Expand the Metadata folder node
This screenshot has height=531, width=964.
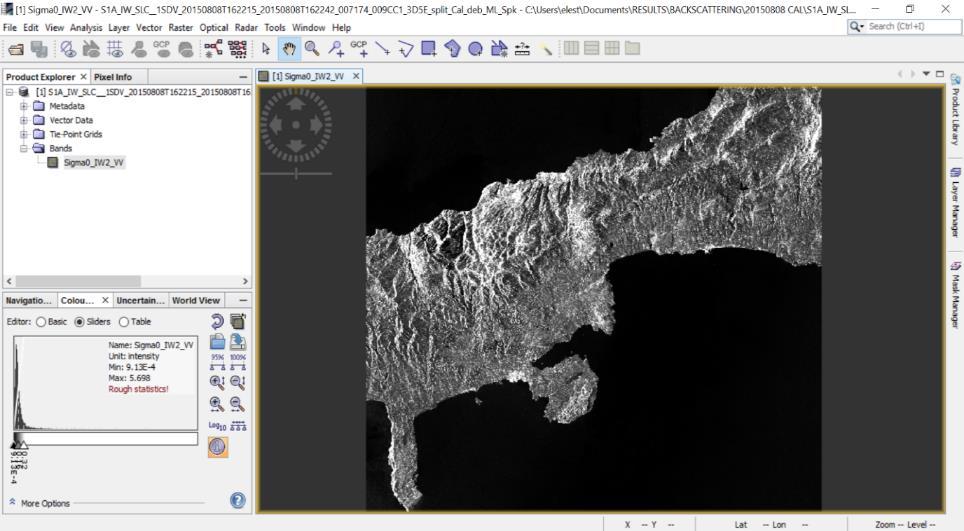pos(23,106)
